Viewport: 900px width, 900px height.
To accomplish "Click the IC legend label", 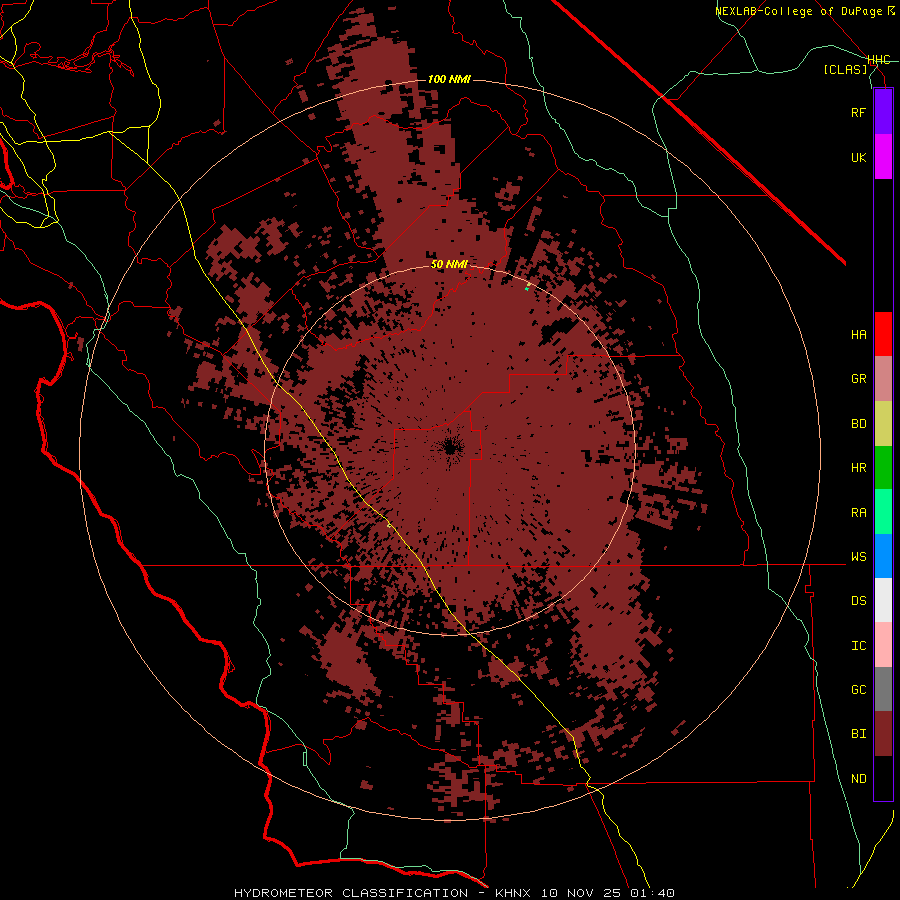I will click(x=858, y=646).
